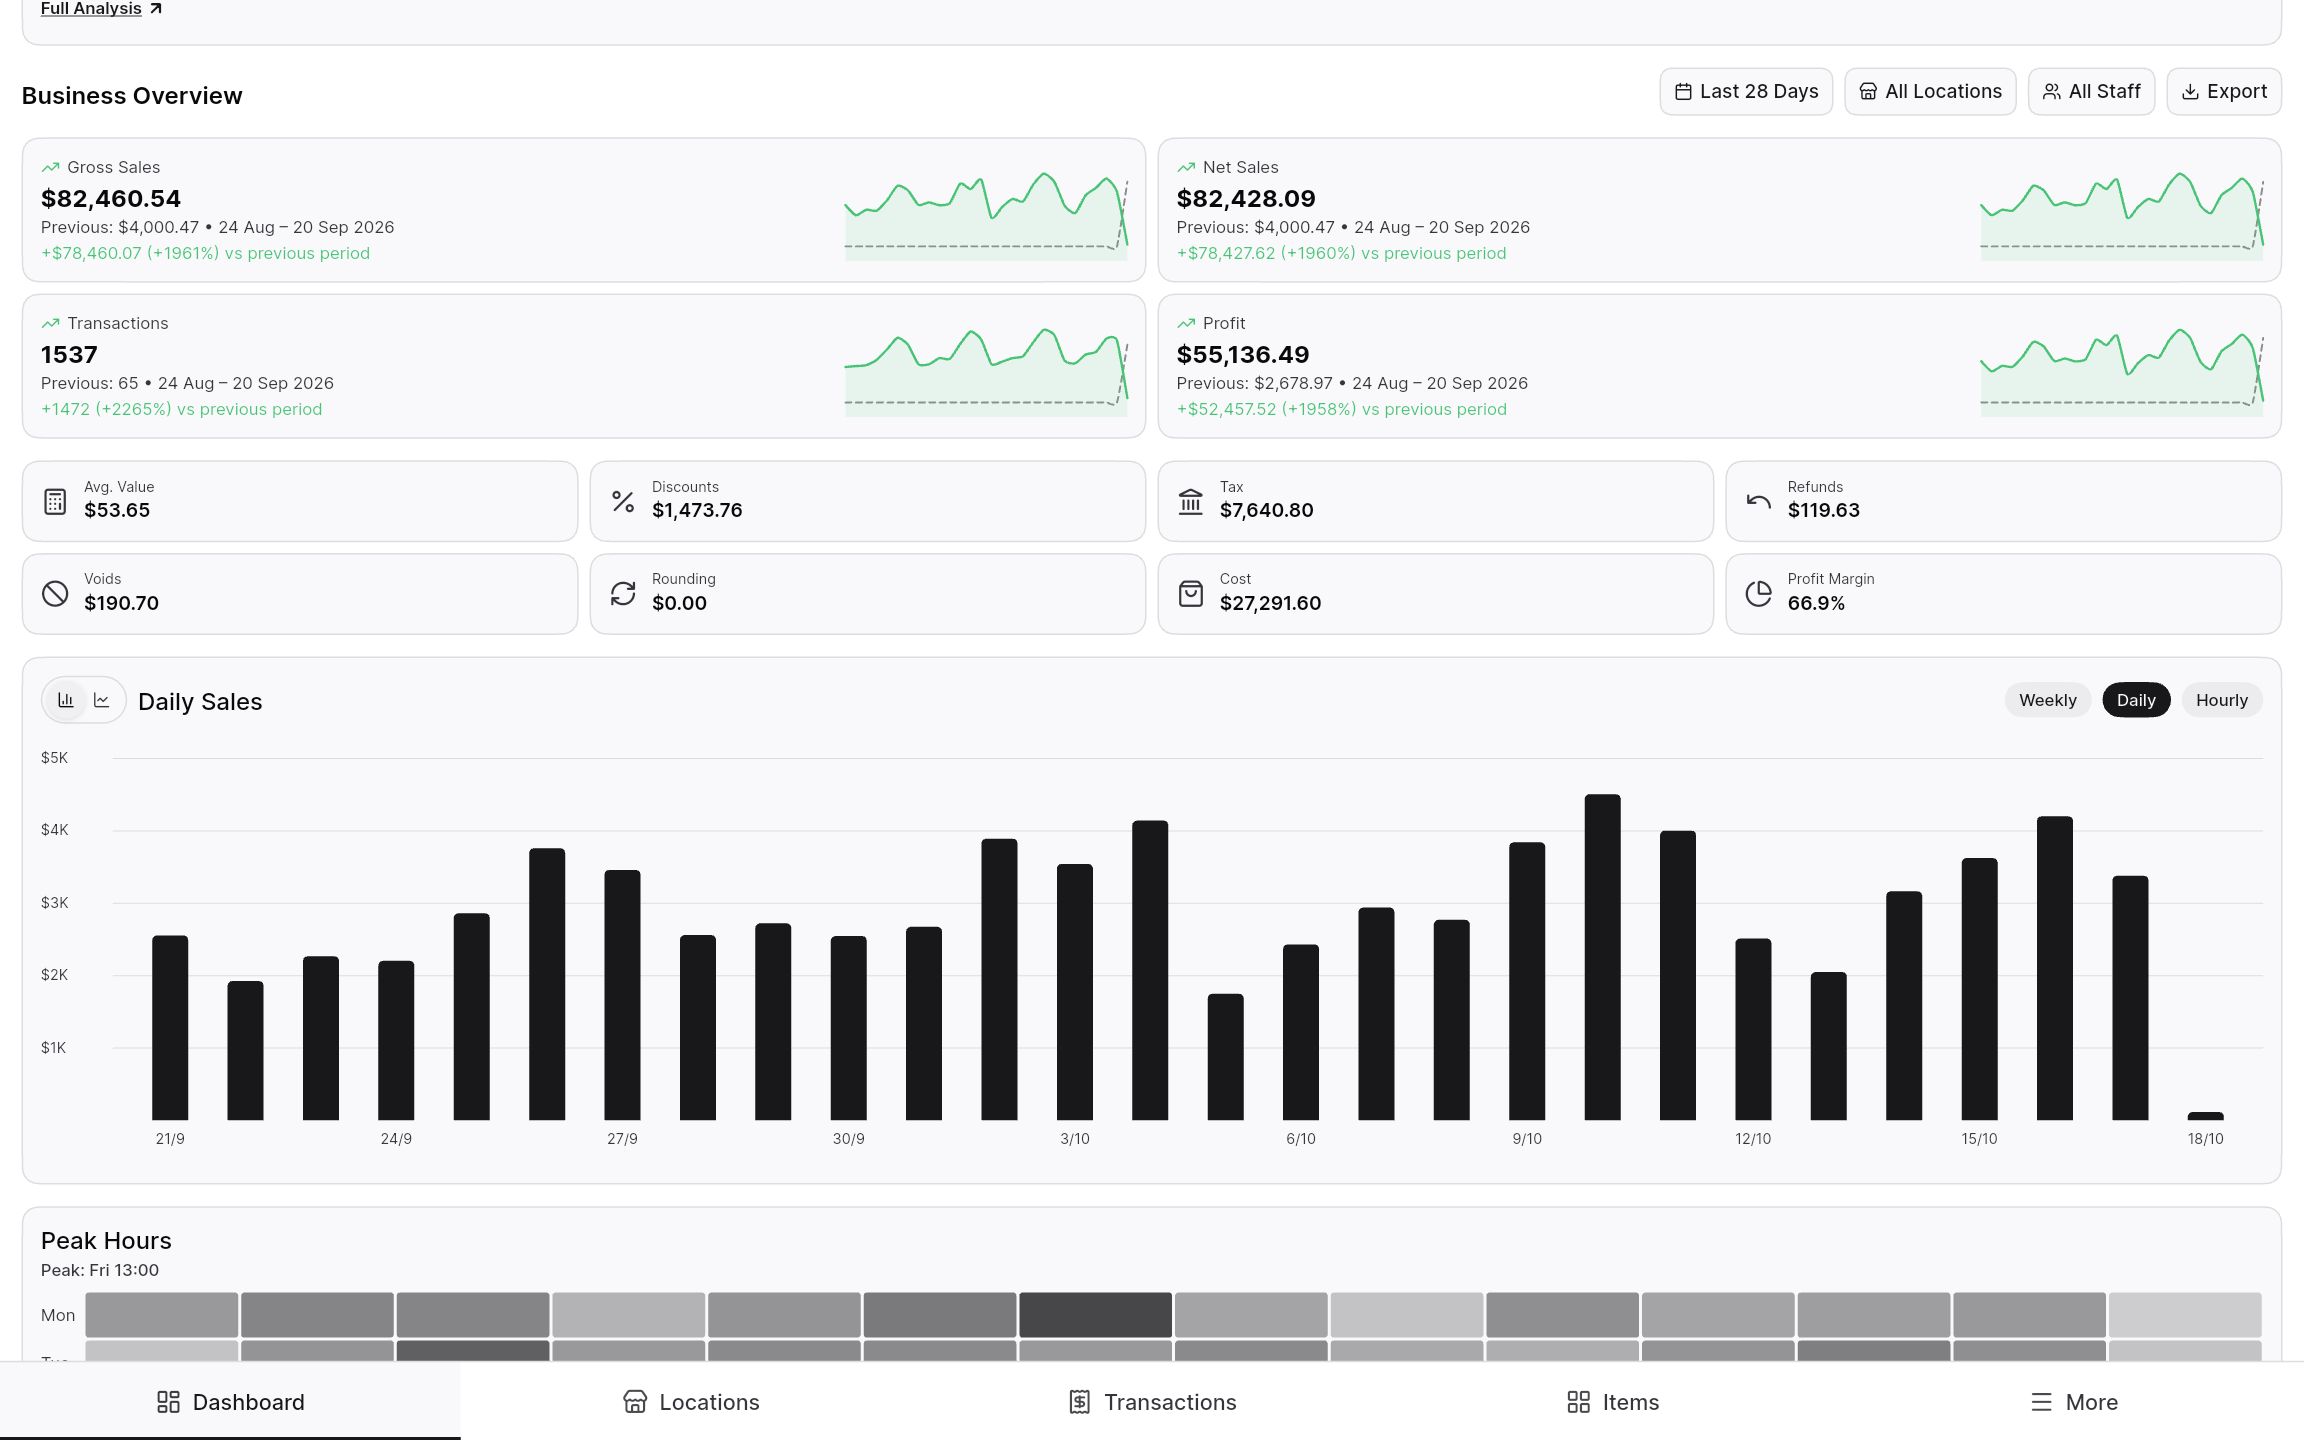Click the Transactions count 1537

pyautogui.click(x=69, y=355)
